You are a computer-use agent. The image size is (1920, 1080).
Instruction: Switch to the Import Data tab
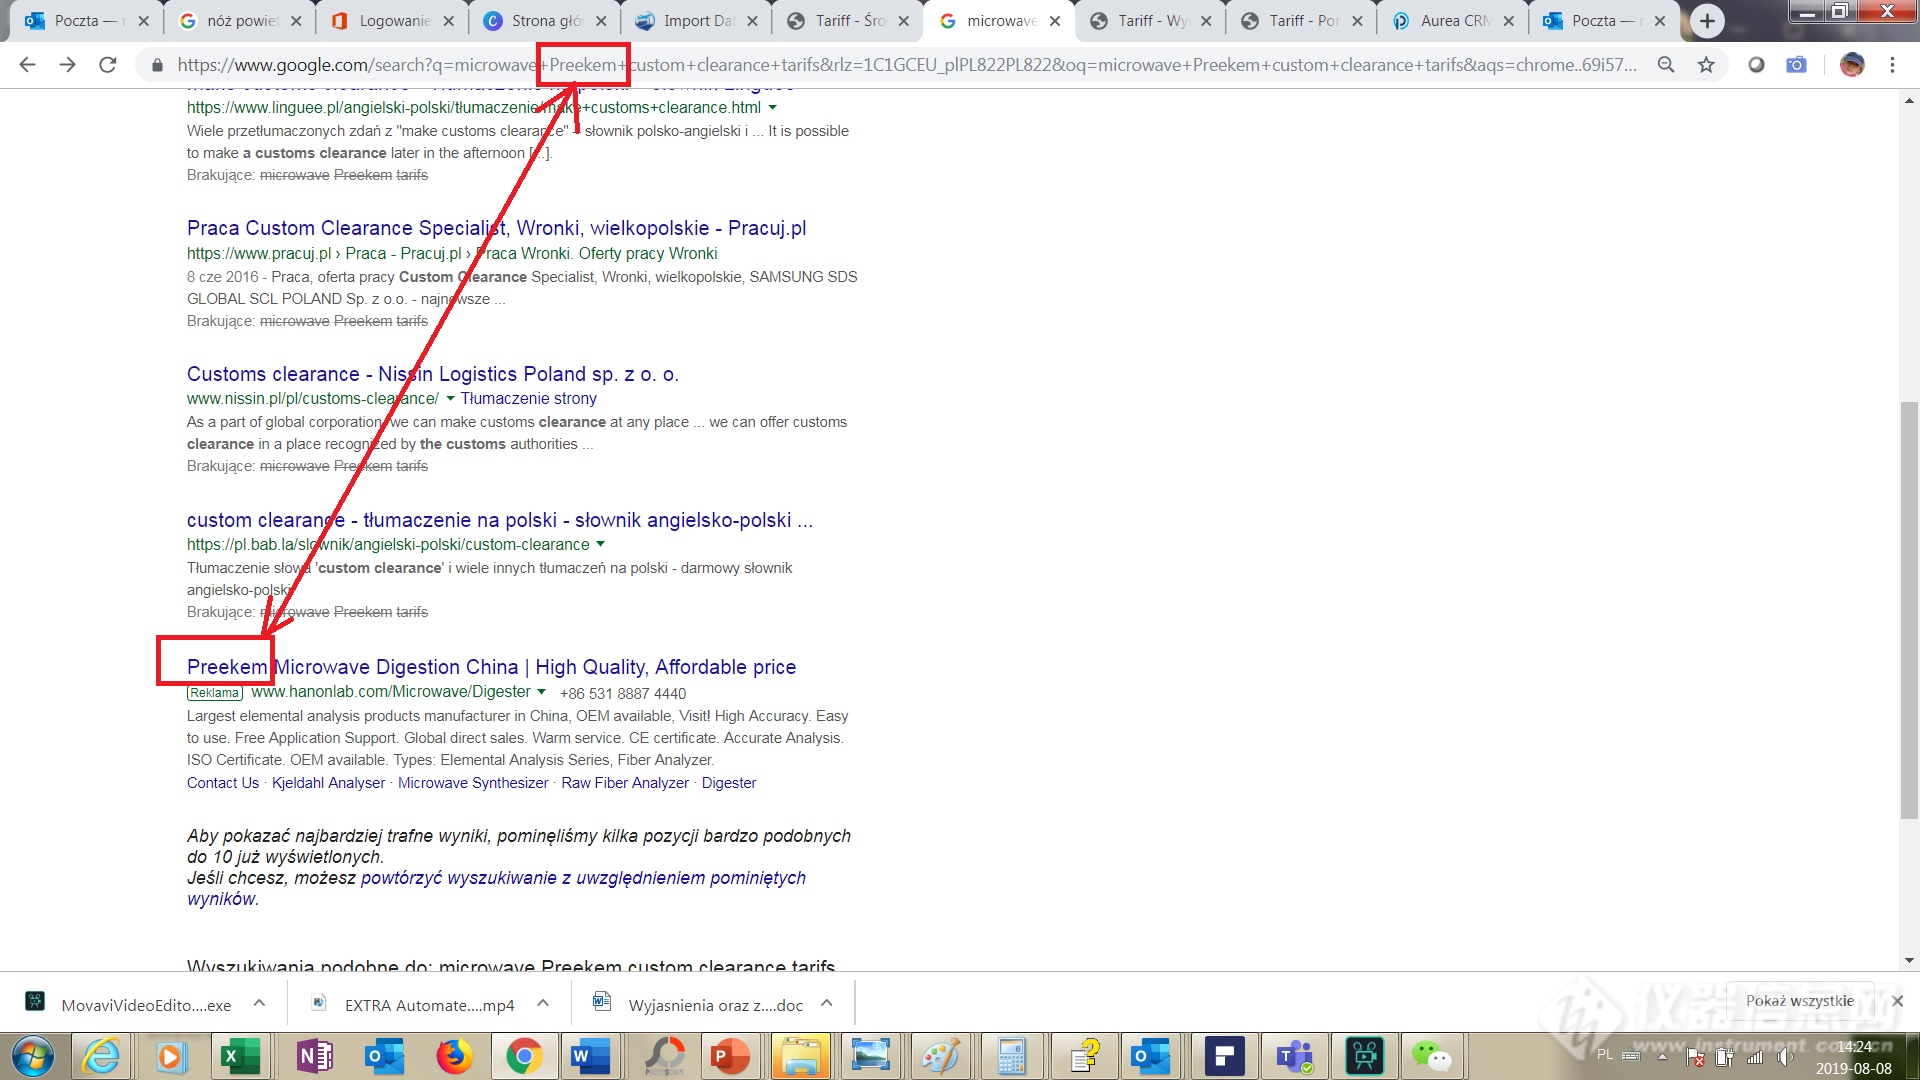[x=695, y=21]
